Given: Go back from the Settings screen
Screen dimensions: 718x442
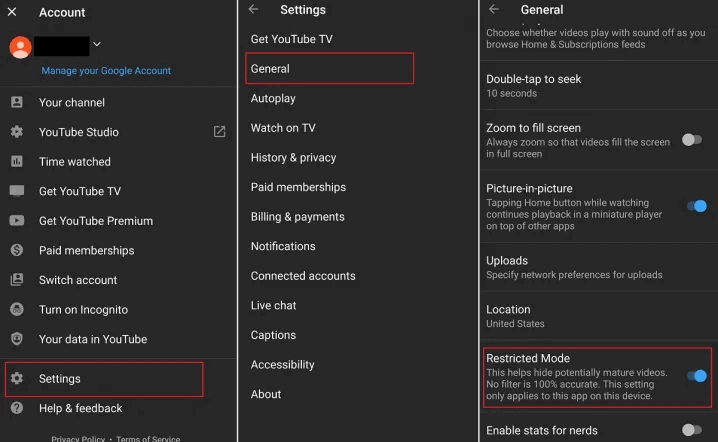Looking at the screenshot, I should [253, 10].
